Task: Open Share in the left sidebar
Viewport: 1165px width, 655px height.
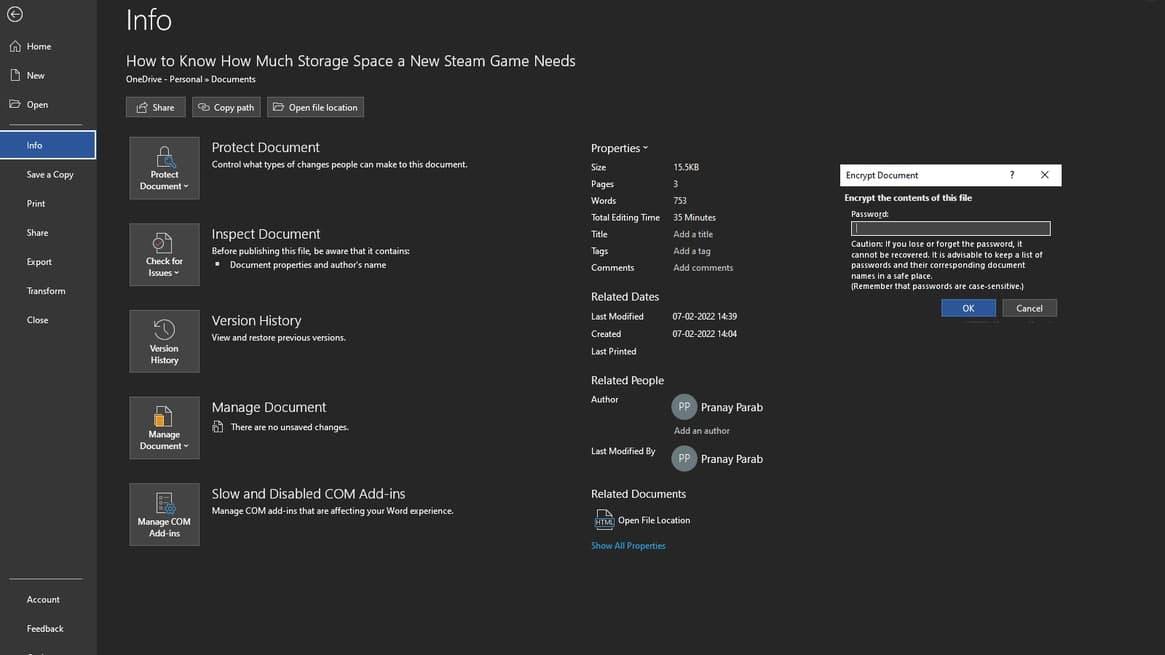Action: (x=37, y=232)
